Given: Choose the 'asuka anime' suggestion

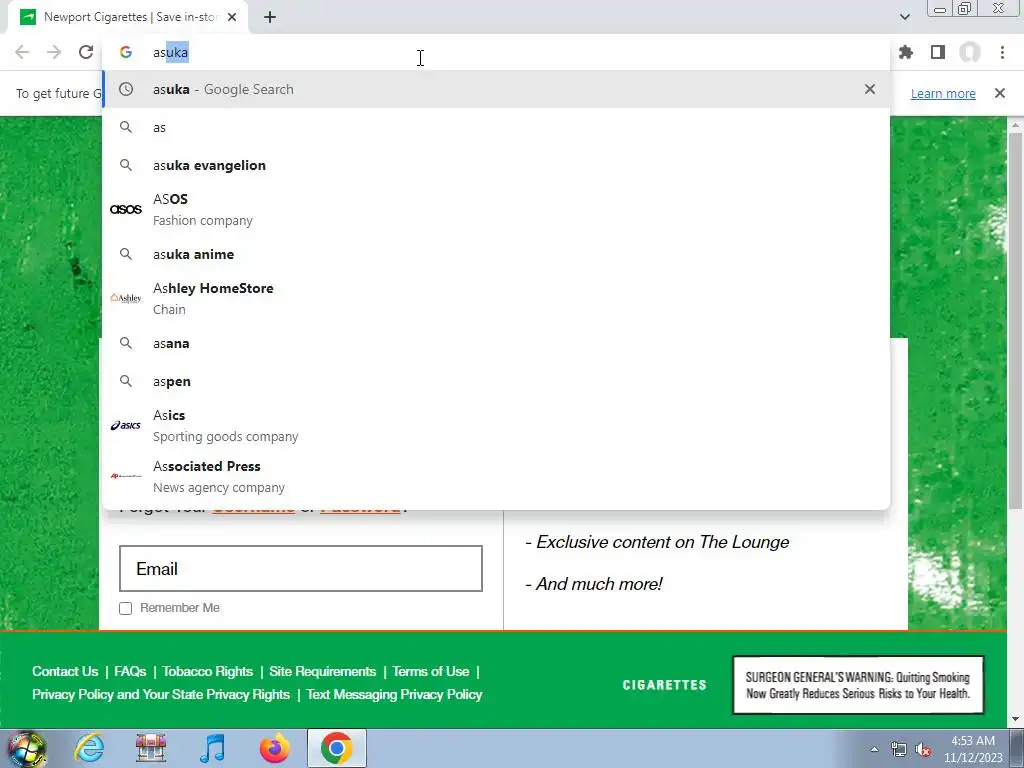Looking at the screenshot, I should pyautogui.click(x=496, y=254).
